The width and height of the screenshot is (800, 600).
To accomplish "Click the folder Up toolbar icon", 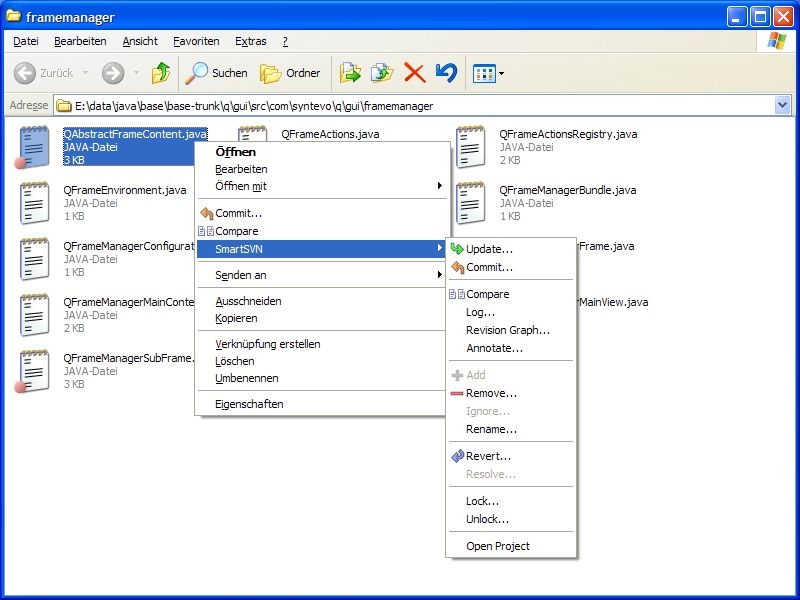I will pos(160,73).
